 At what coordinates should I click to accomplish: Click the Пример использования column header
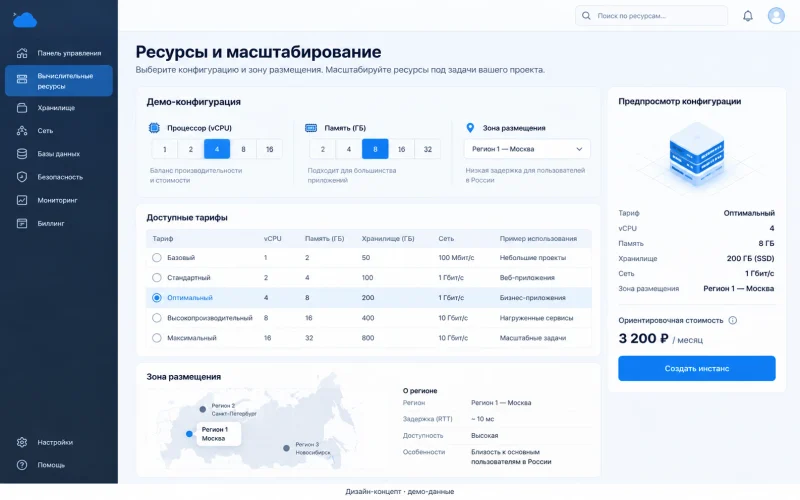[538, 238]
